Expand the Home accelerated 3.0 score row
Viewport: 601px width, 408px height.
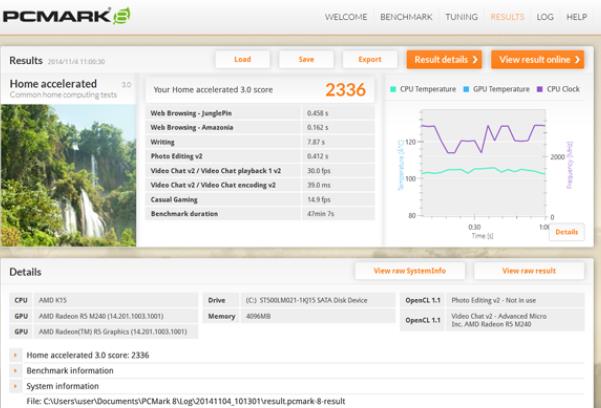88,355
